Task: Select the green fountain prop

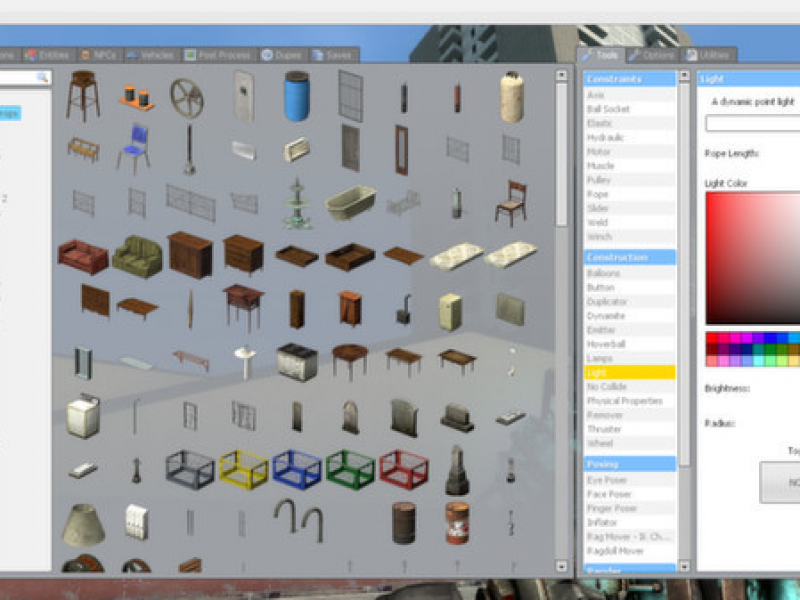Action: 297,204
